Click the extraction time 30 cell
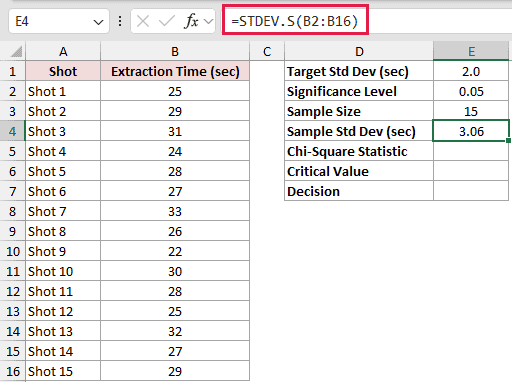The height and width of the screenshot is (382, 512). [x=175, y=271]
